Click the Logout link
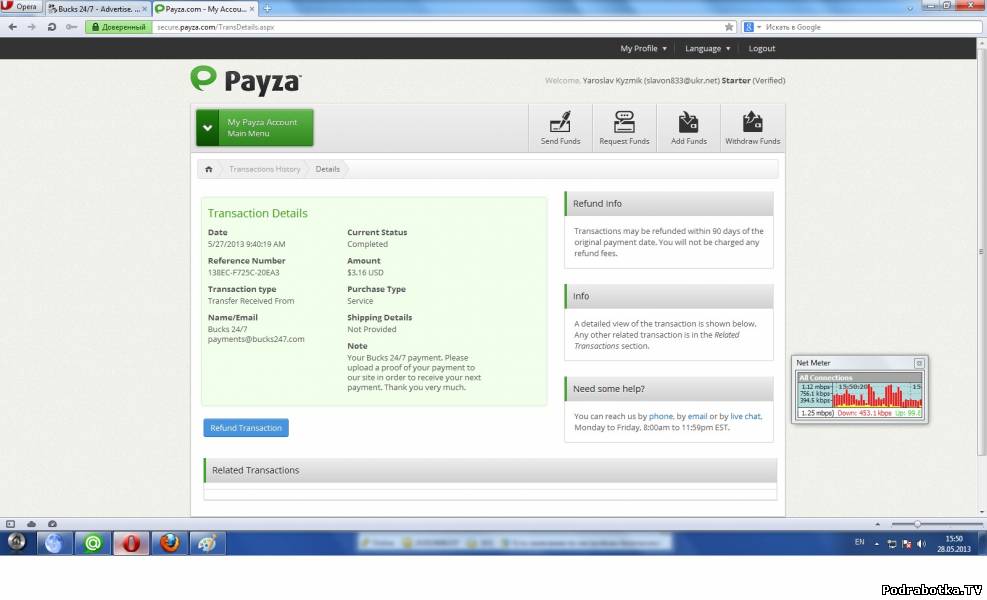The height and width of the screenshot is (600, 987). pyautogui.click(x=761, y=48)
